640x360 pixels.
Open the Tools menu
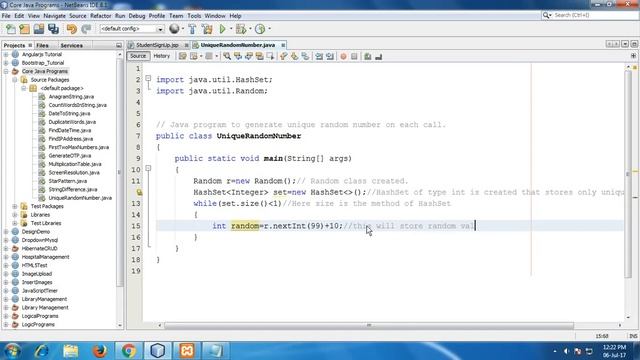(x=194, y=16)
